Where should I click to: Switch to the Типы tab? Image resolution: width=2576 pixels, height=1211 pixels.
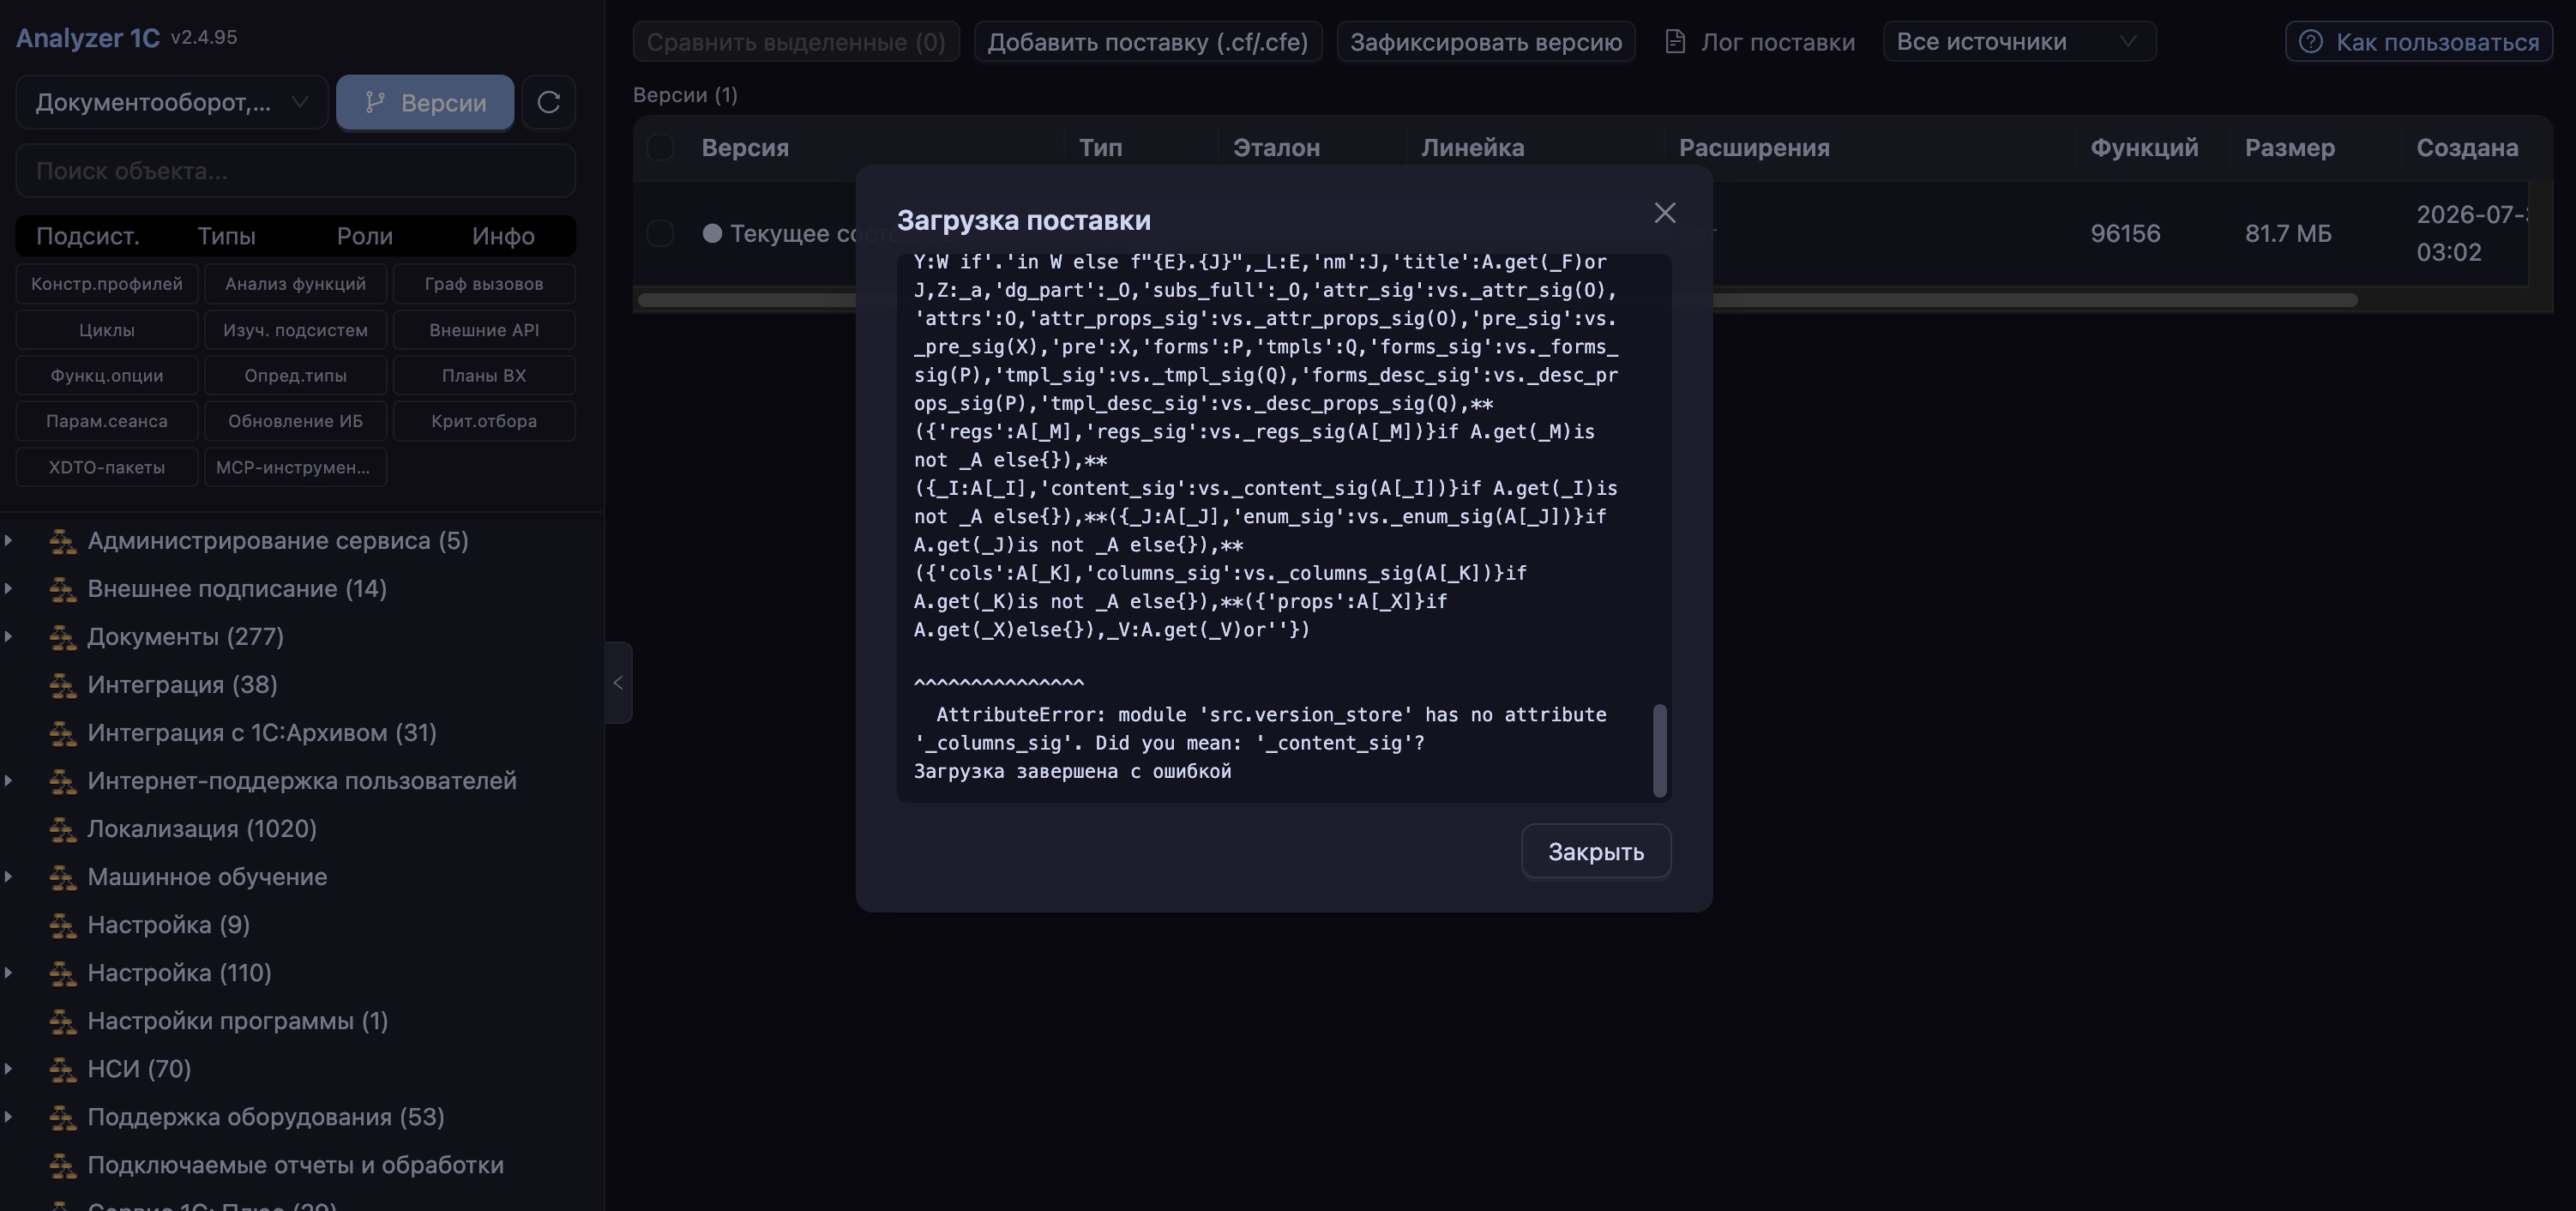[226, 236]
